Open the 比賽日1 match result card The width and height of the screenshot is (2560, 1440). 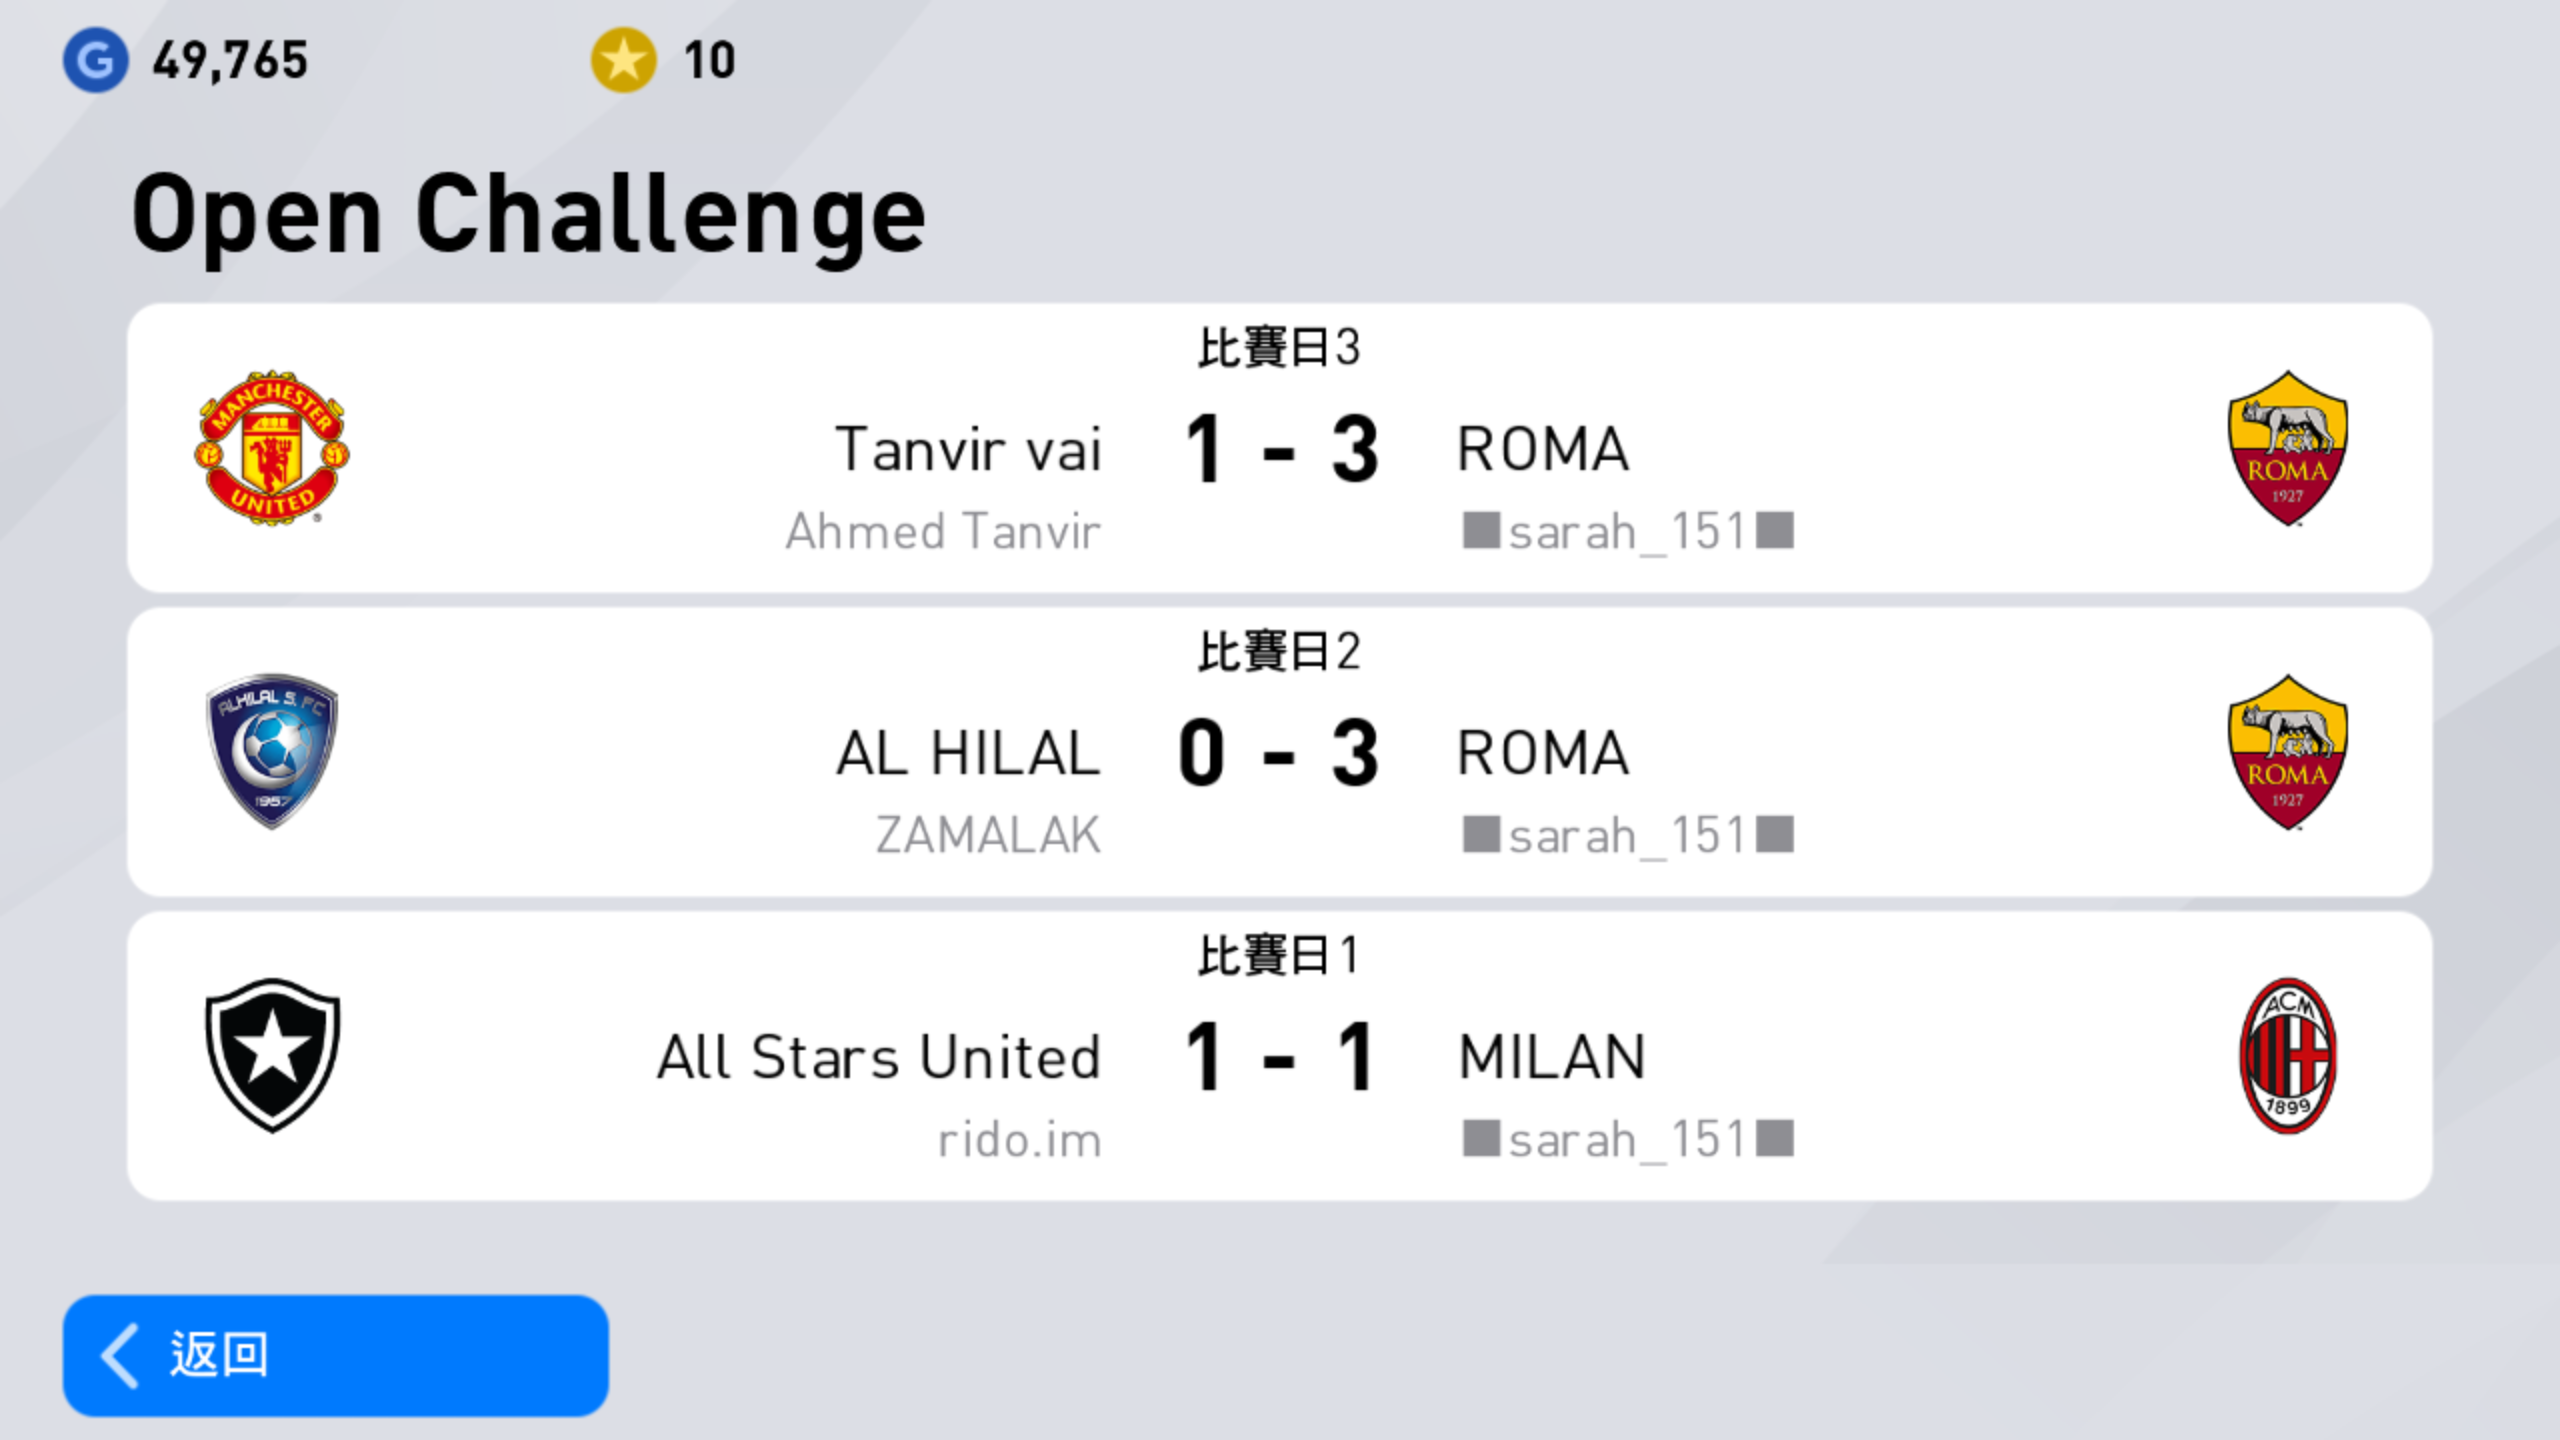[x=1280, y=1056]
